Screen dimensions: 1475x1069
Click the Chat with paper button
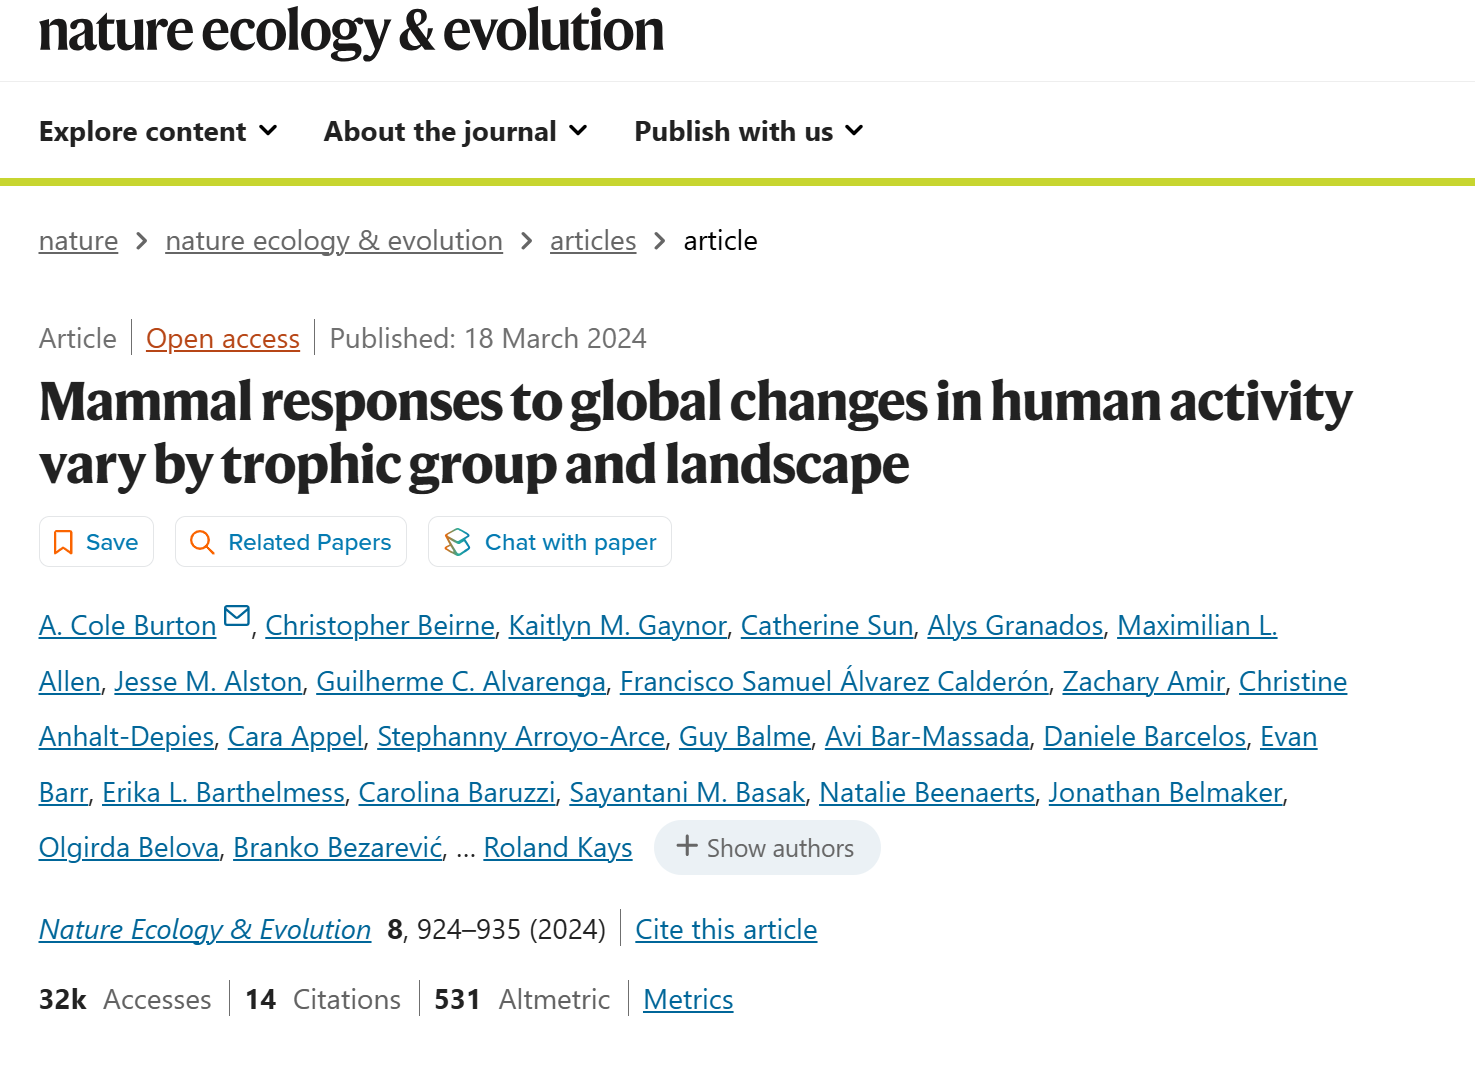pyautogui.click(x=549, y=541)
